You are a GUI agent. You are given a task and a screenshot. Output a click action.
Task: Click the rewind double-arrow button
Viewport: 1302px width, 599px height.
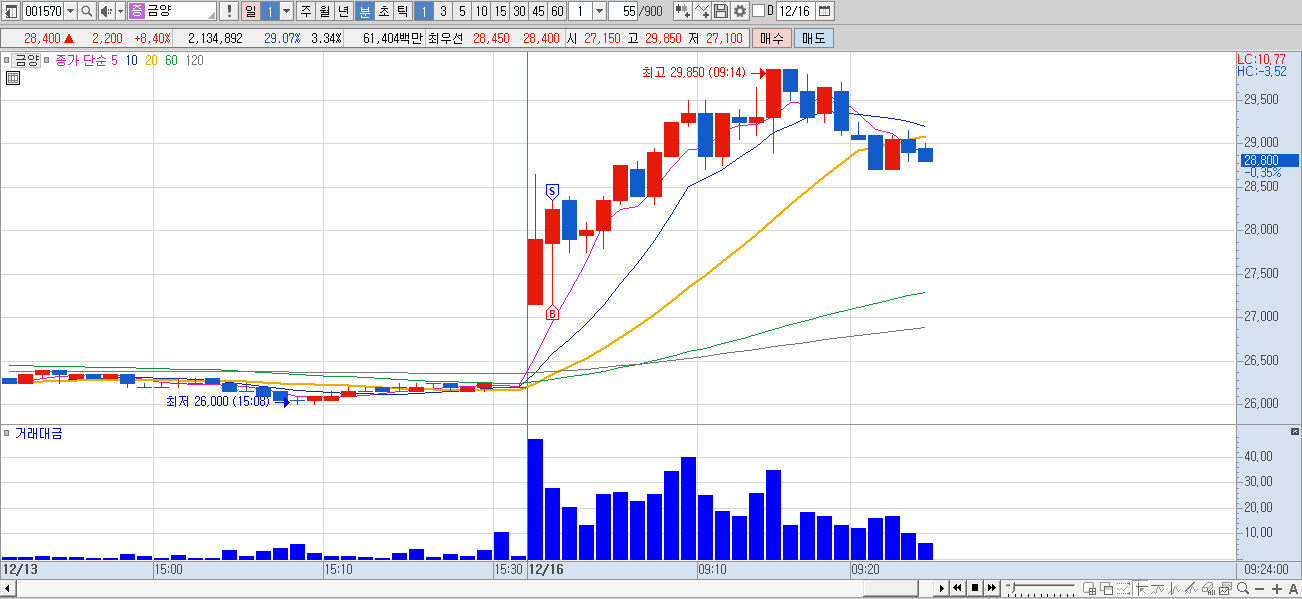click(x=957, y=588)
